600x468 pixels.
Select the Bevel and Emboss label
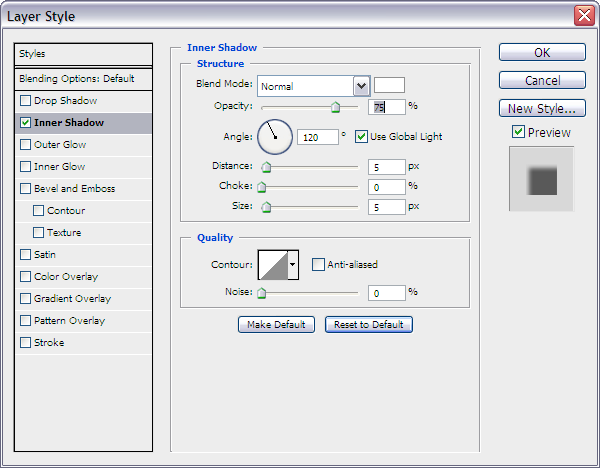click(x=75, y=189)
